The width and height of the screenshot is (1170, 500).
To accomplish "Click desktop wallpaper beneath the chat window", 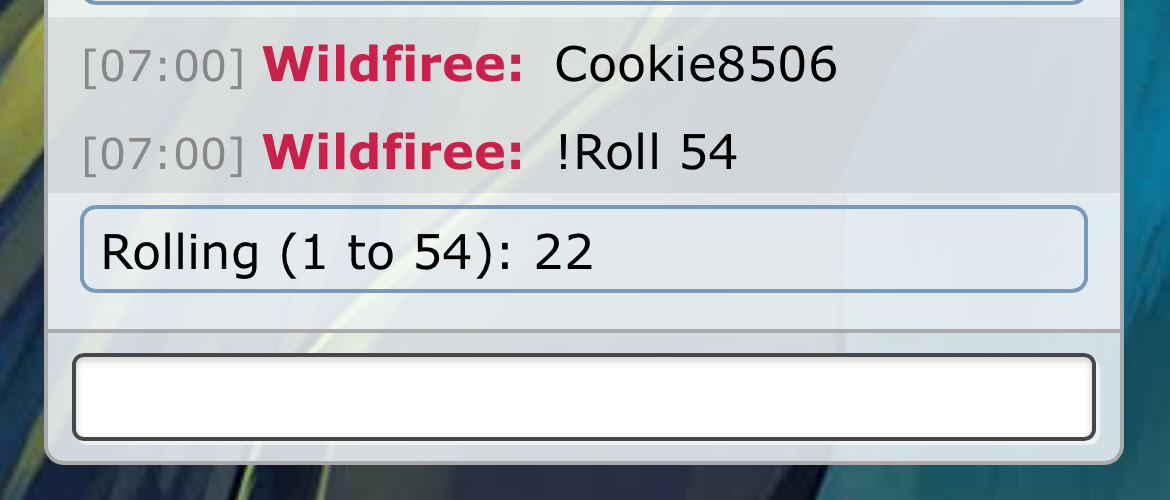I will [x=584, y=484].
